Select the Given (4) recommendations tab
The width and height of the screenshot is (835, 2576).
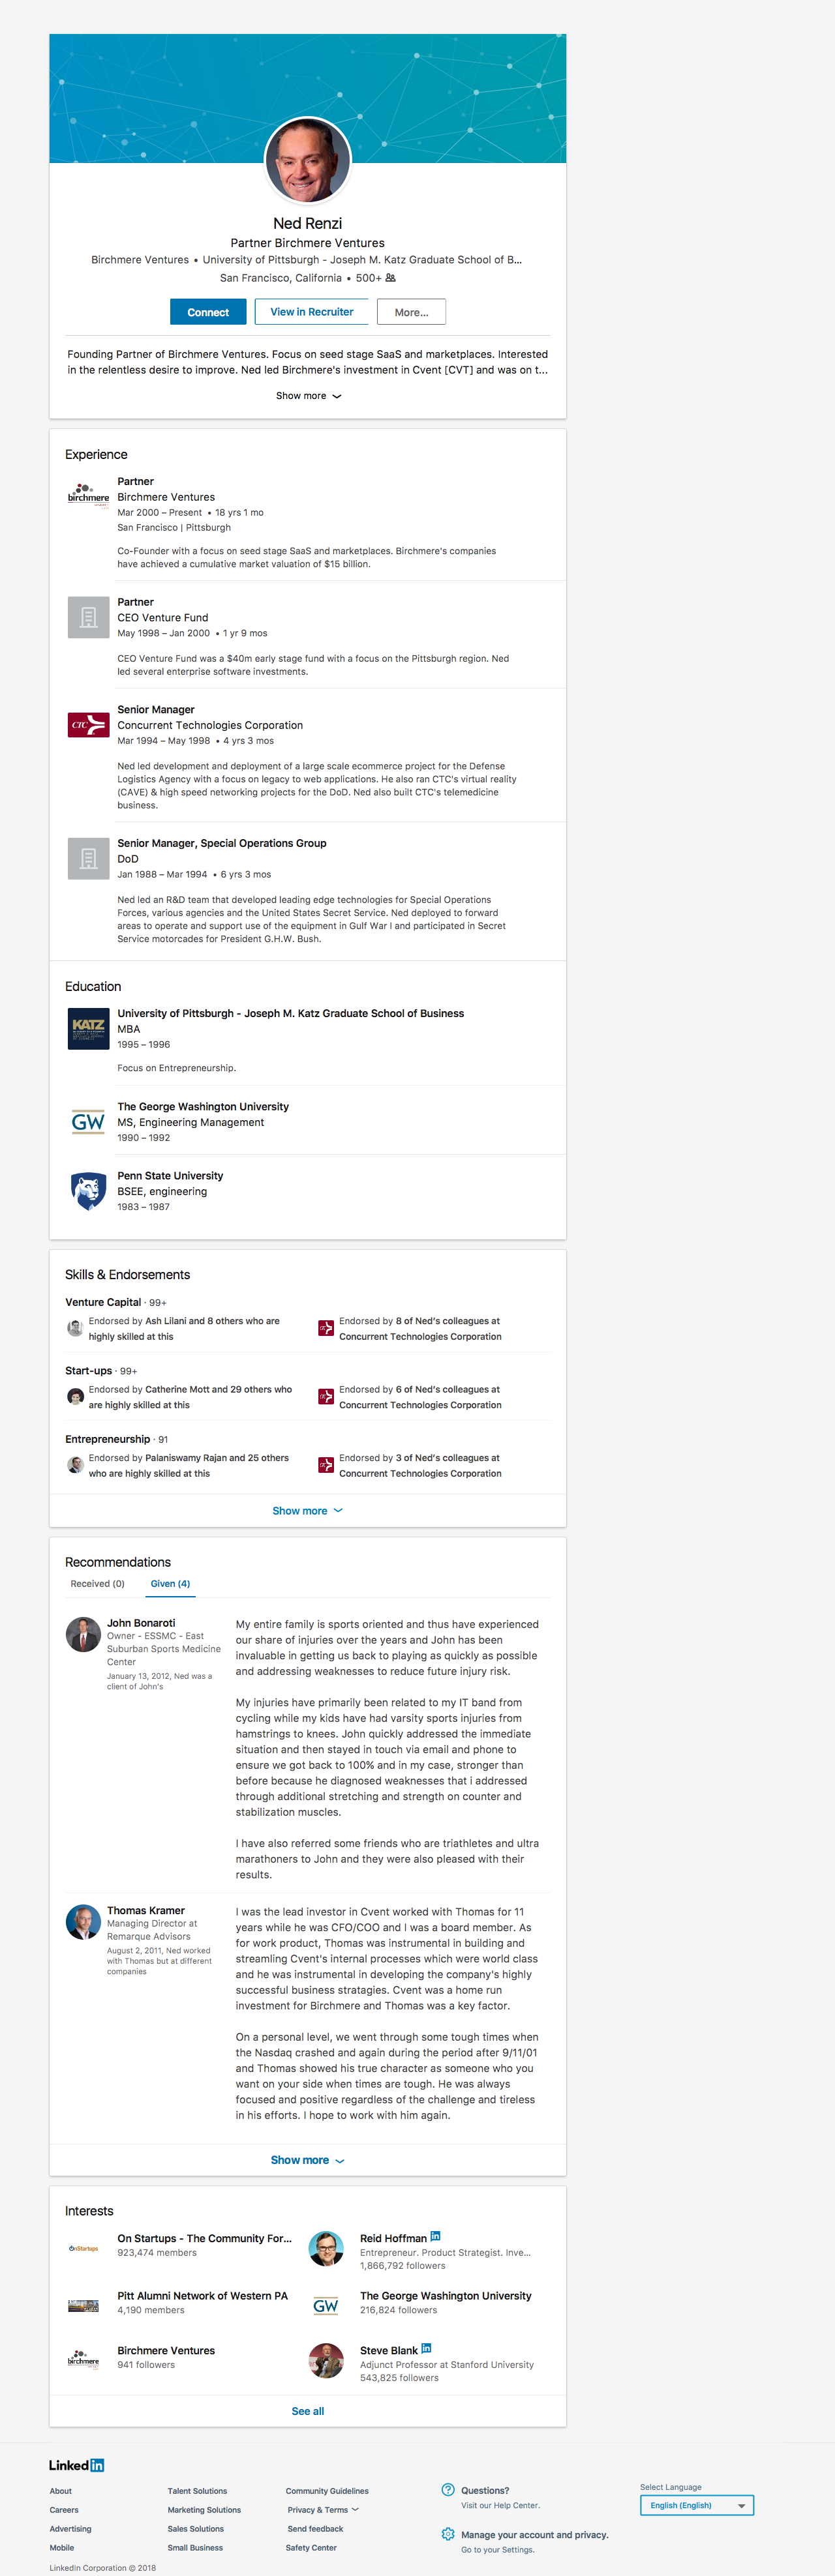[170, 1584]
